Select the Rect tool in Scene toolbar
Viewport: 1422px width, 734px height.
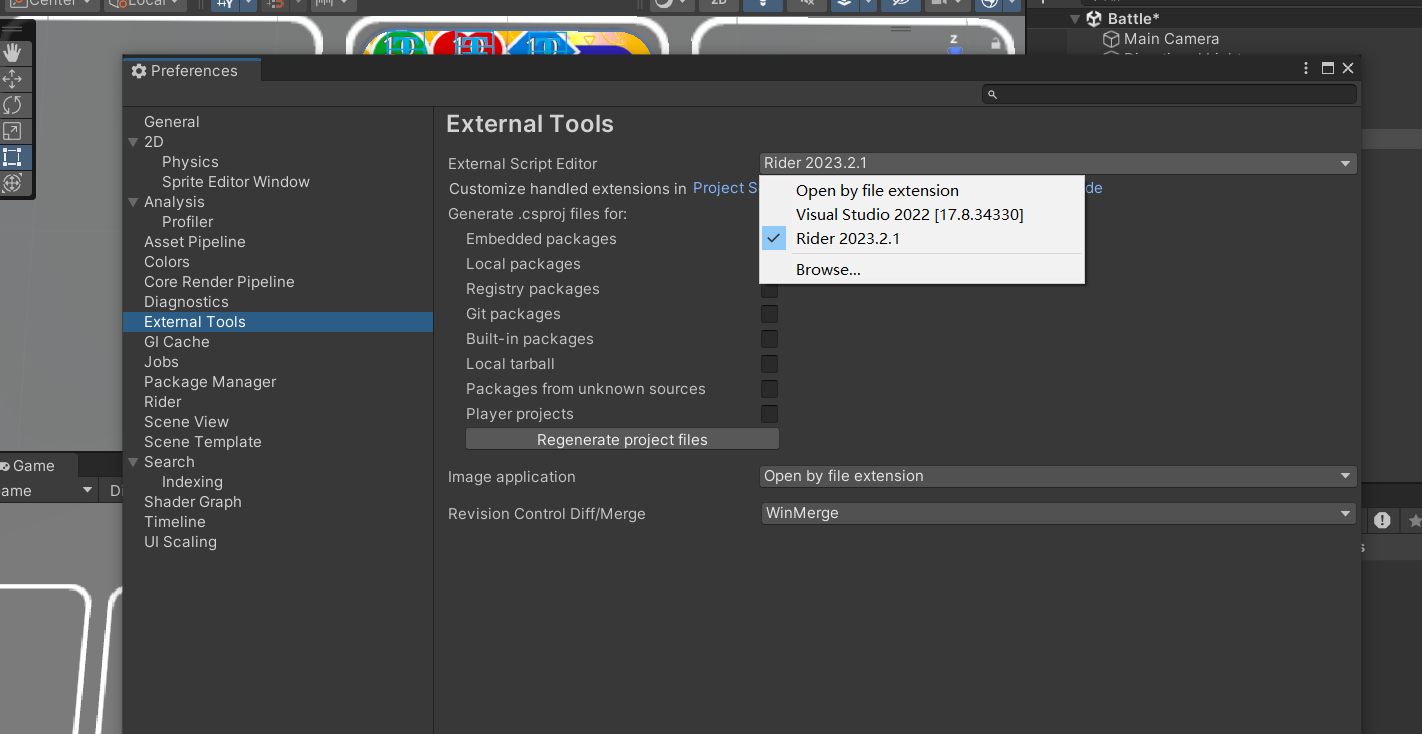point(13,157)
